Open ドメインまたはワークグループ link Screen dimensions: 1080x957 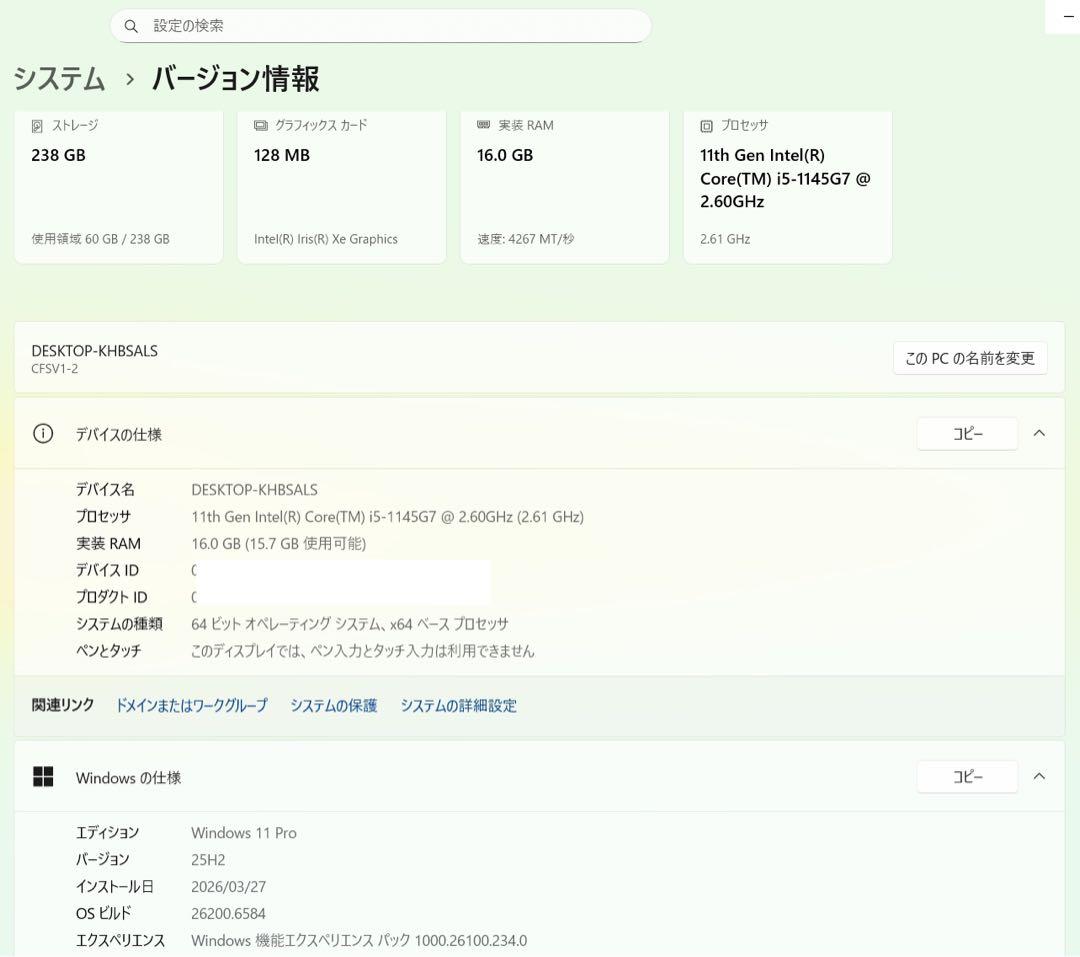coord(191,706)
